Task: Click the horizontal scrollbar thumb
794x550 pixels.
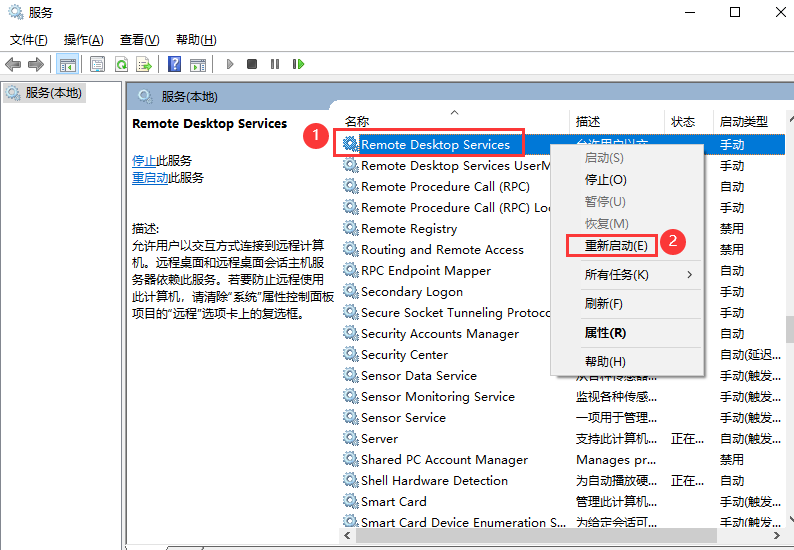Action: click(536, 535)
